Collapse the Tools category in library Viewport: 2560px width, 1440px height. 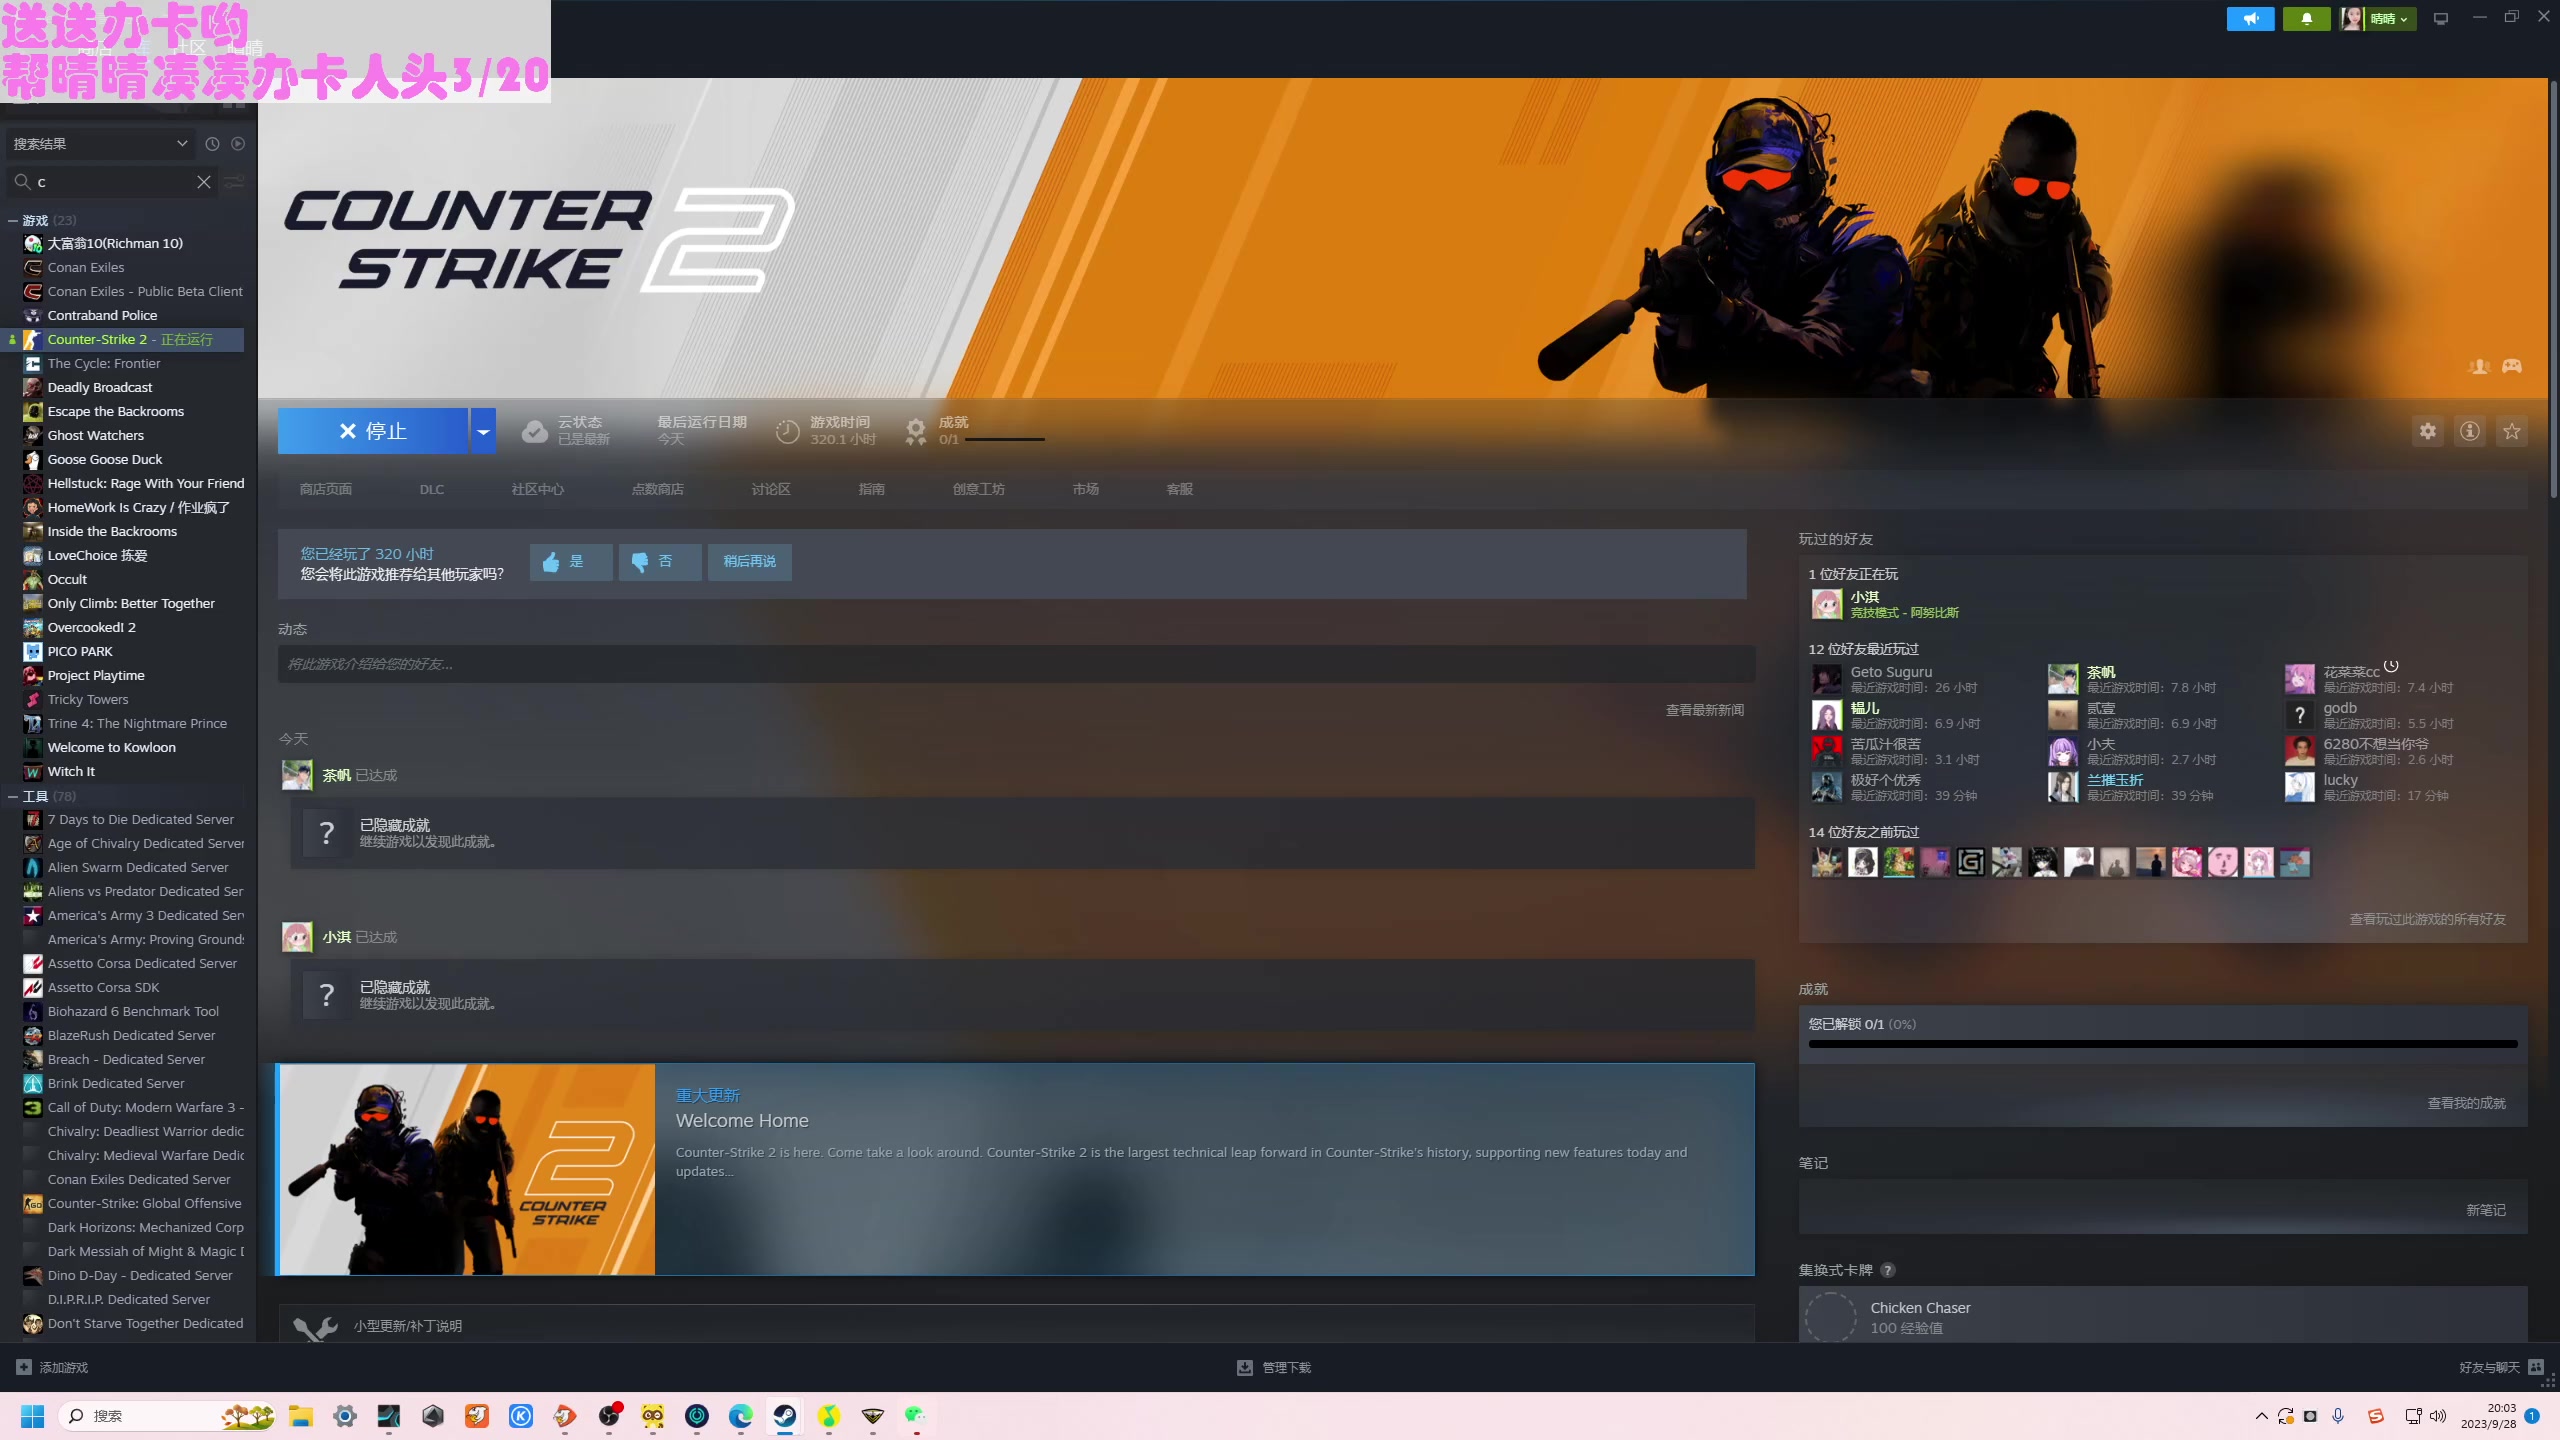click(13, 796)
